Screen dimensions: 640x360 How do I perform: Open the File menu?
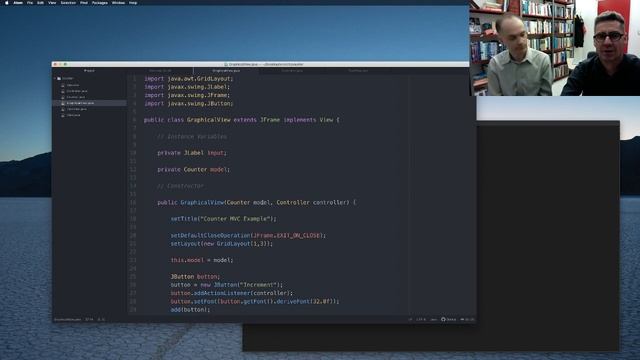(x=30, y=2)
